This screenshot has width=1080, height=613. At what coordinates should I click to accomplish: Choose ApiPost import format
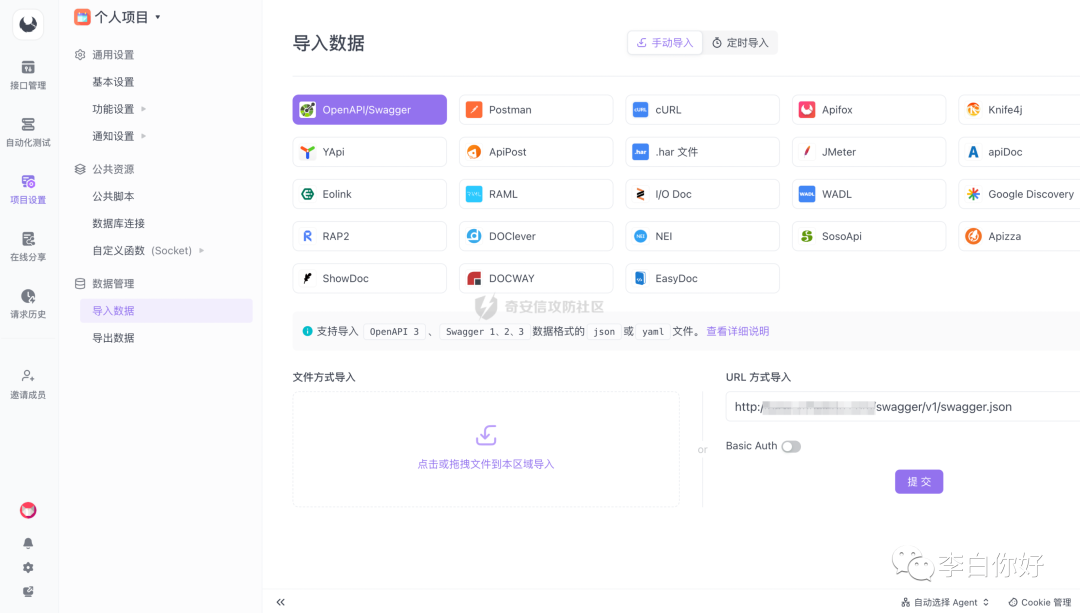[x=536, y=152]
